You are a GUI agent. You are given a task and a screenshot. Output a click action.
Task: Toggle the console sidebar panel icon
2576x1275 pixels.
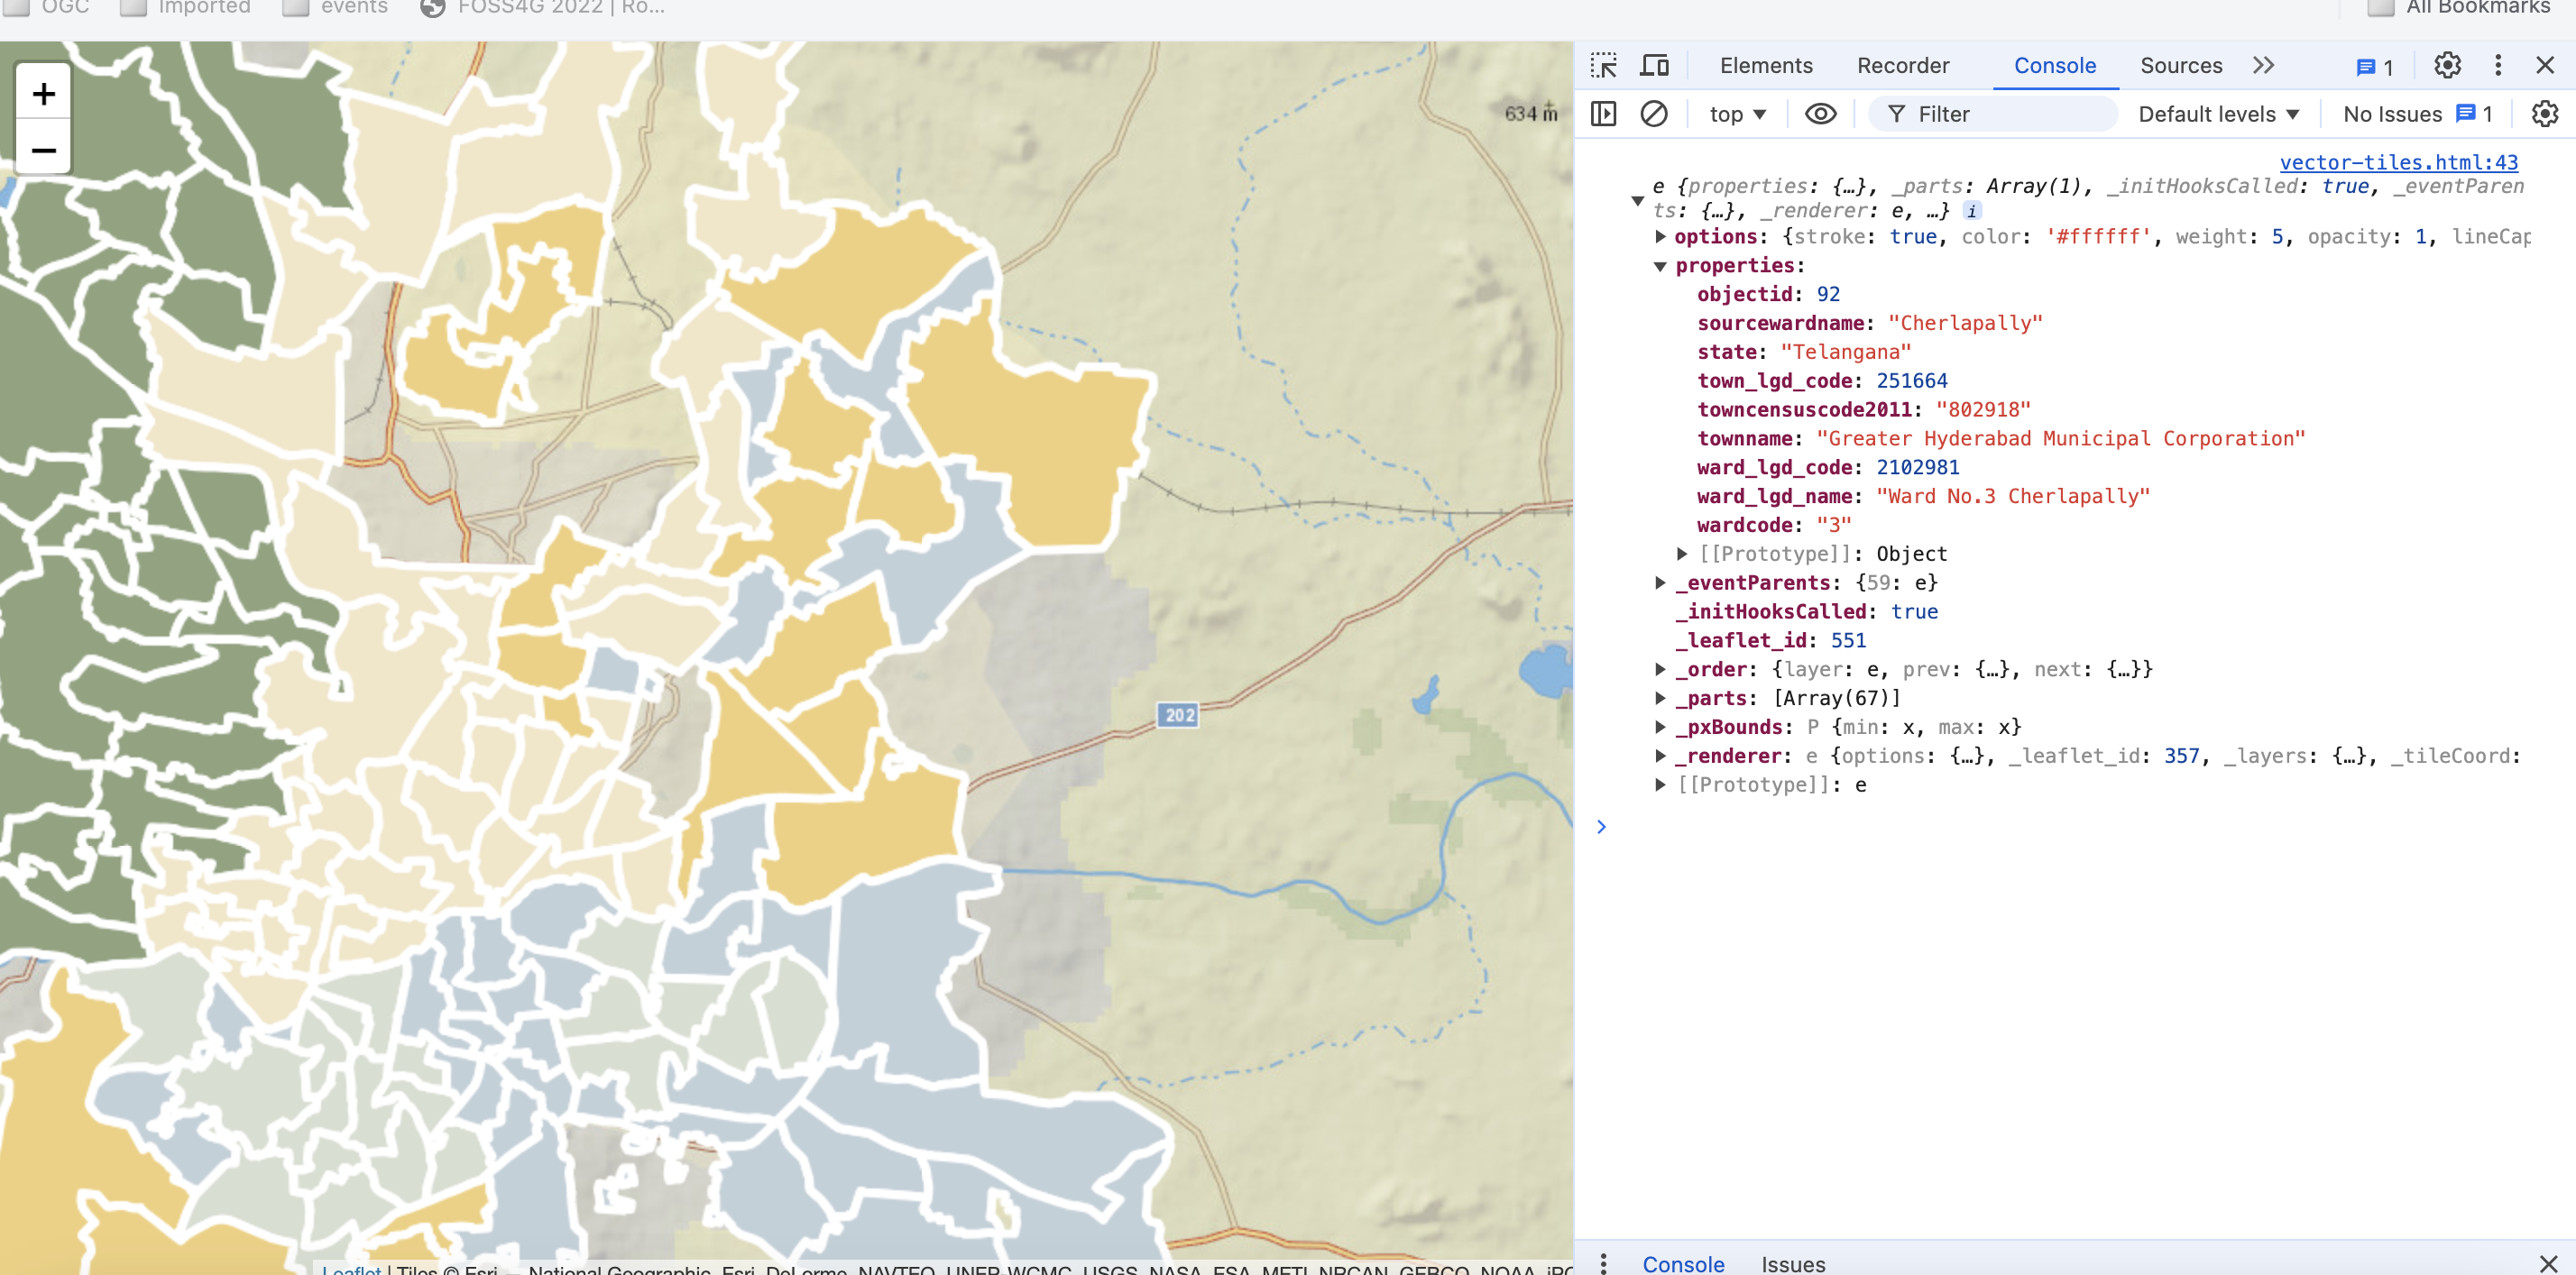pyautogui.click(x=1603, y=114)
